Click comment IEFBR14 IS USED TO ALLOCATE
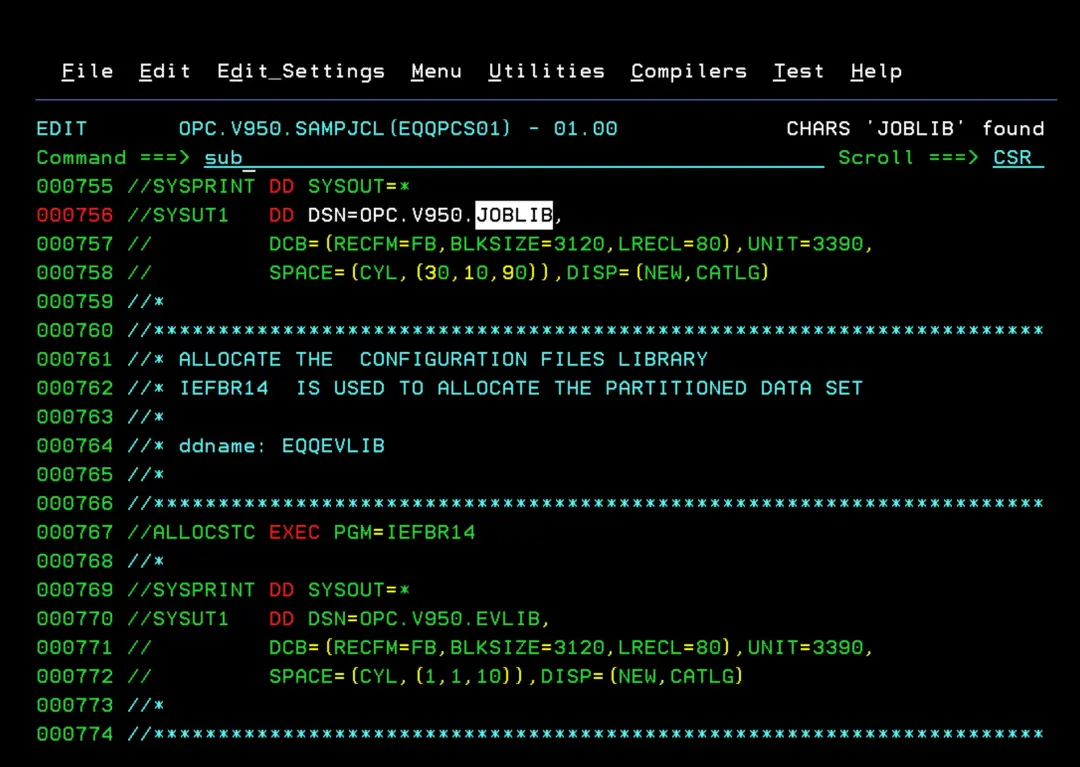1080x767 pixels. point(359,388)
